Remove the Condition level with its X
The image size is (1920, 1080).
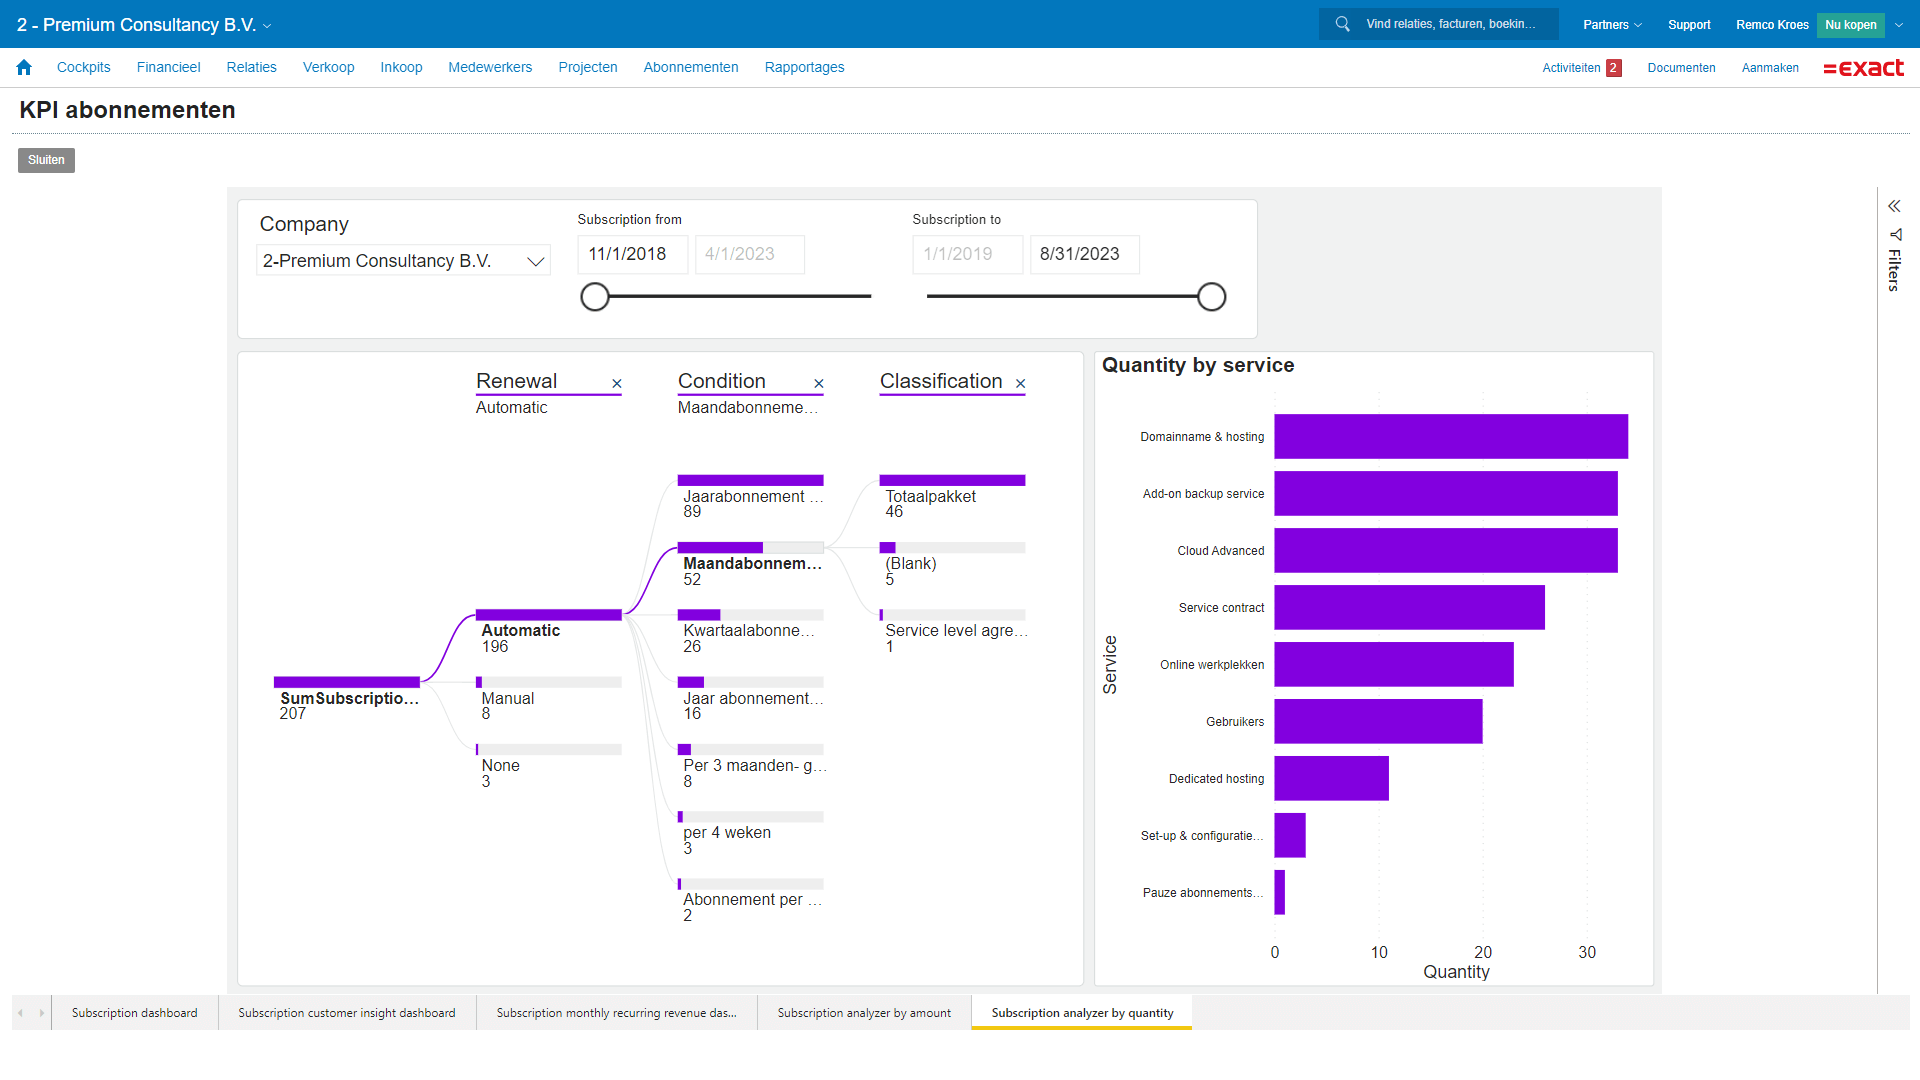click(x=819, y=384)
